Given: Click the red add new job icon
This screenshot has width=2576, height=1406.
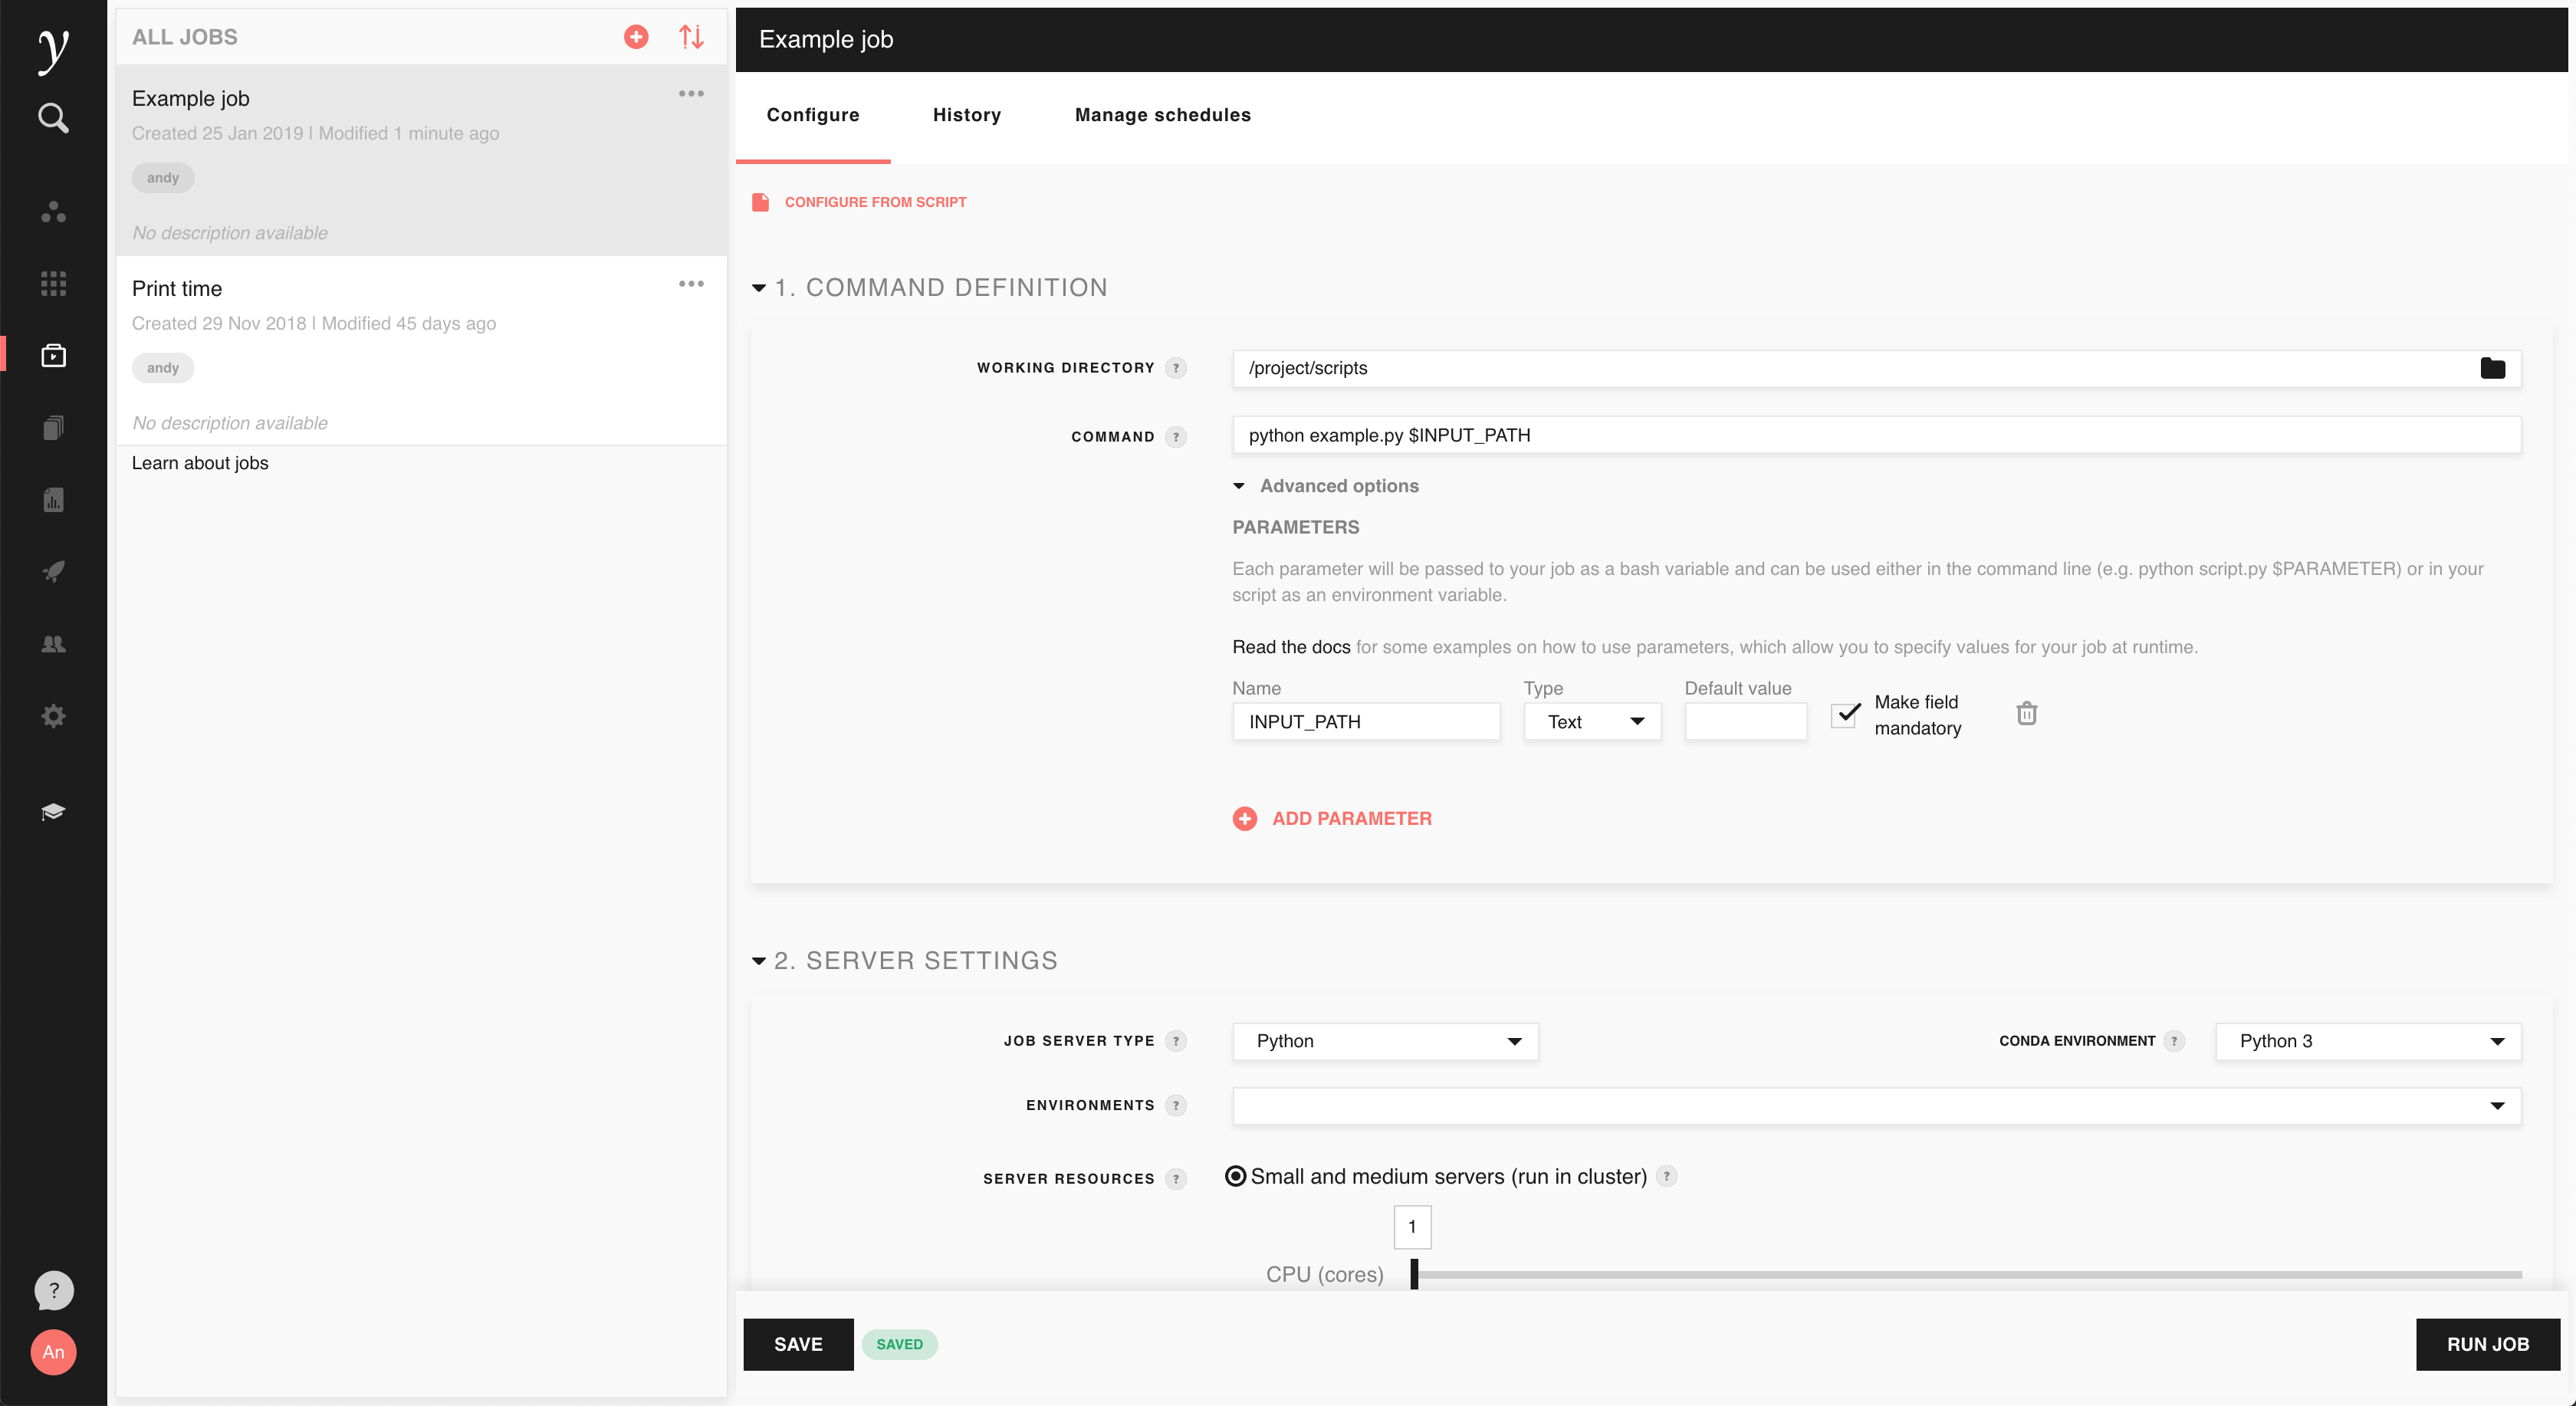Looking at the screenshot, I should [x=636, y=37].
